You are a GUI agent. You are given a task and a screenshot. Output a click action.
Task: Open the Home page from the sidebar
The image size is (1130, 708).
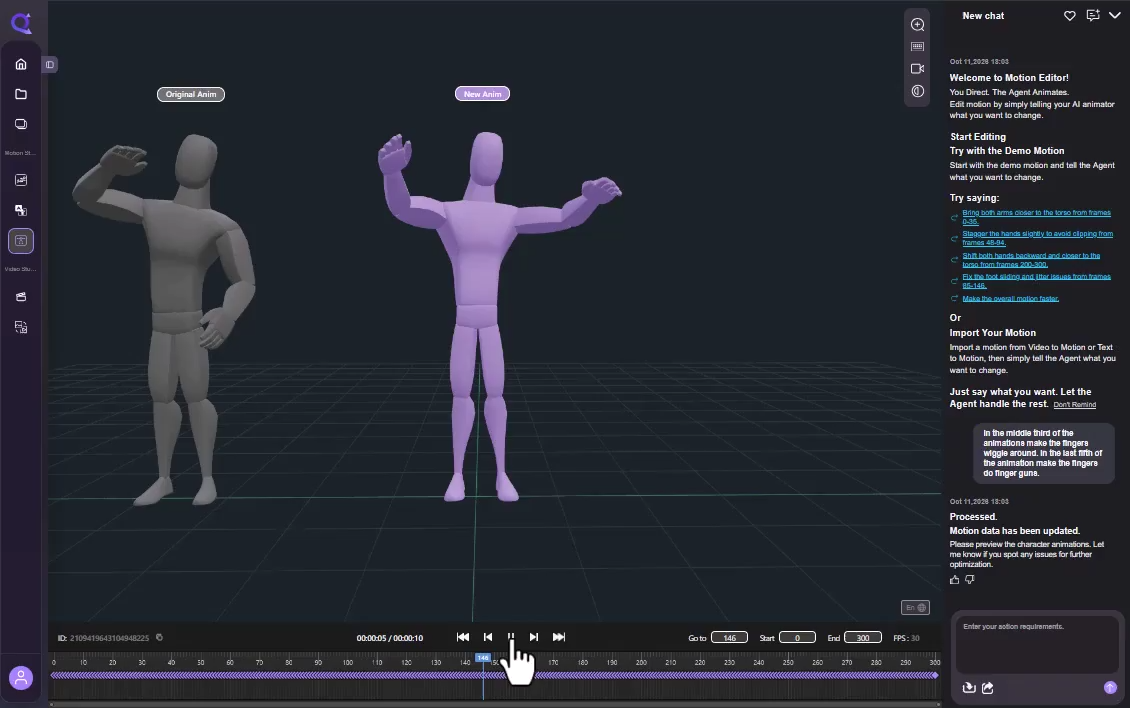click(21, 64)
